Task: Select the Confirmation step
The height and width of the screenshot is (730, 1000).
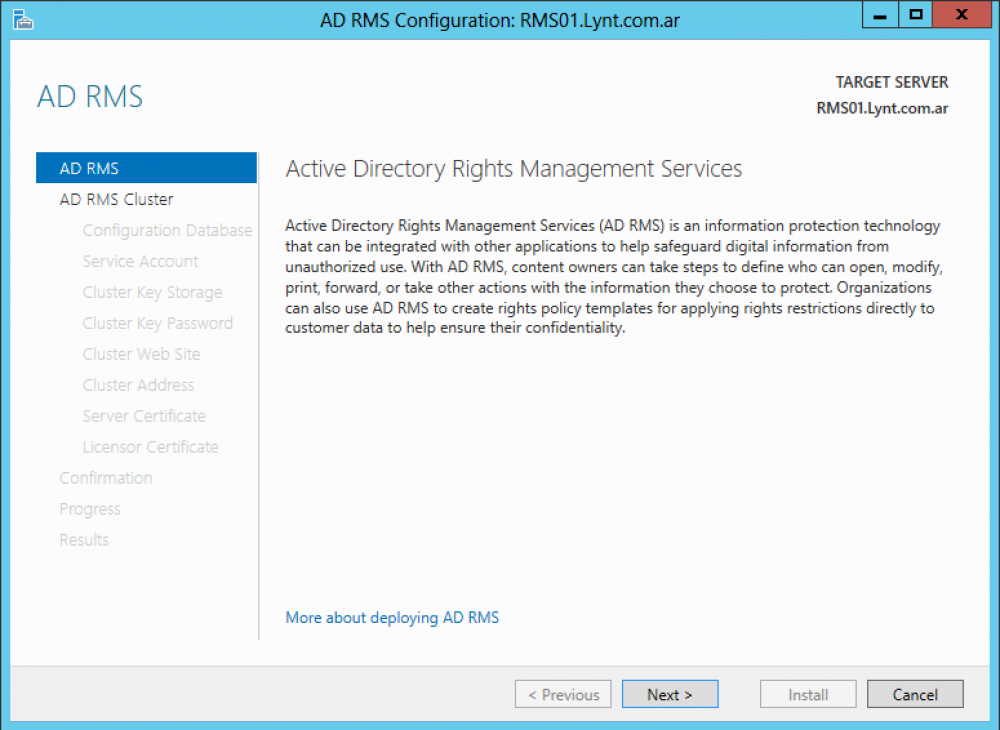Action: [x=106, y=478]
